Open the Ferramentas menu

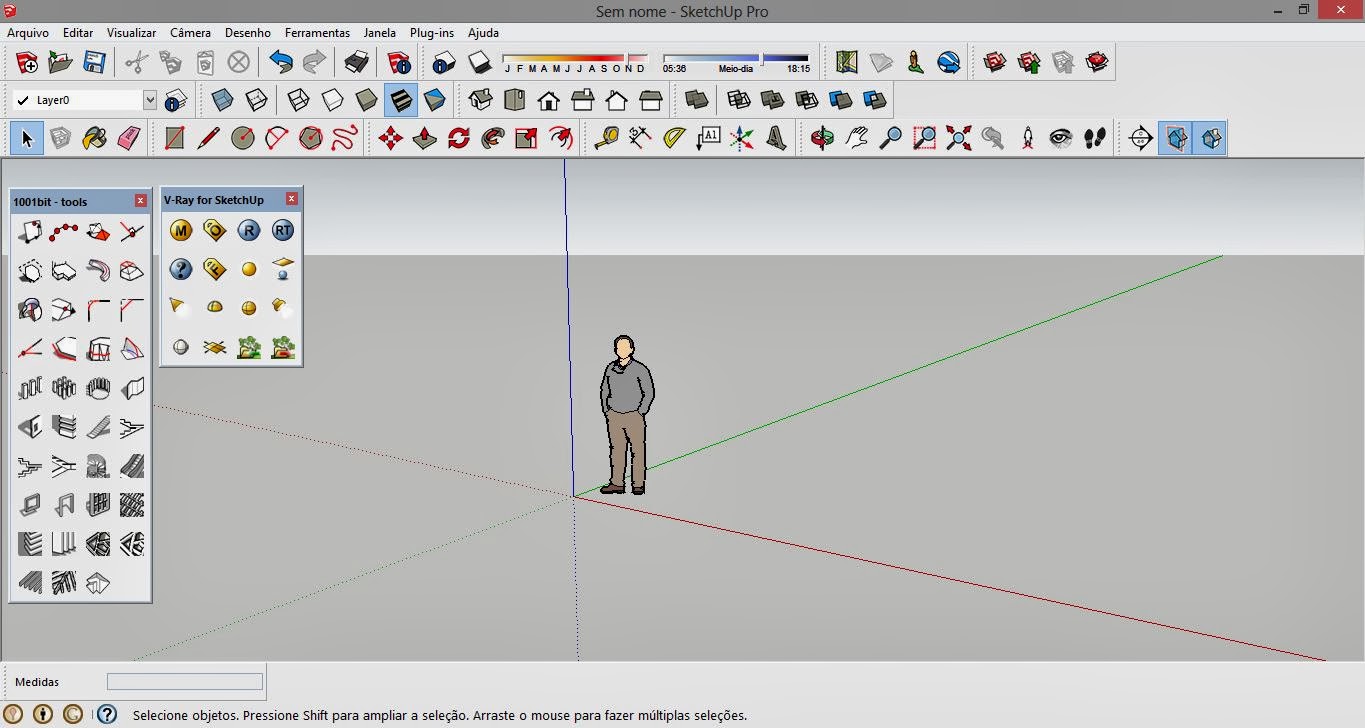coord(317,33)
